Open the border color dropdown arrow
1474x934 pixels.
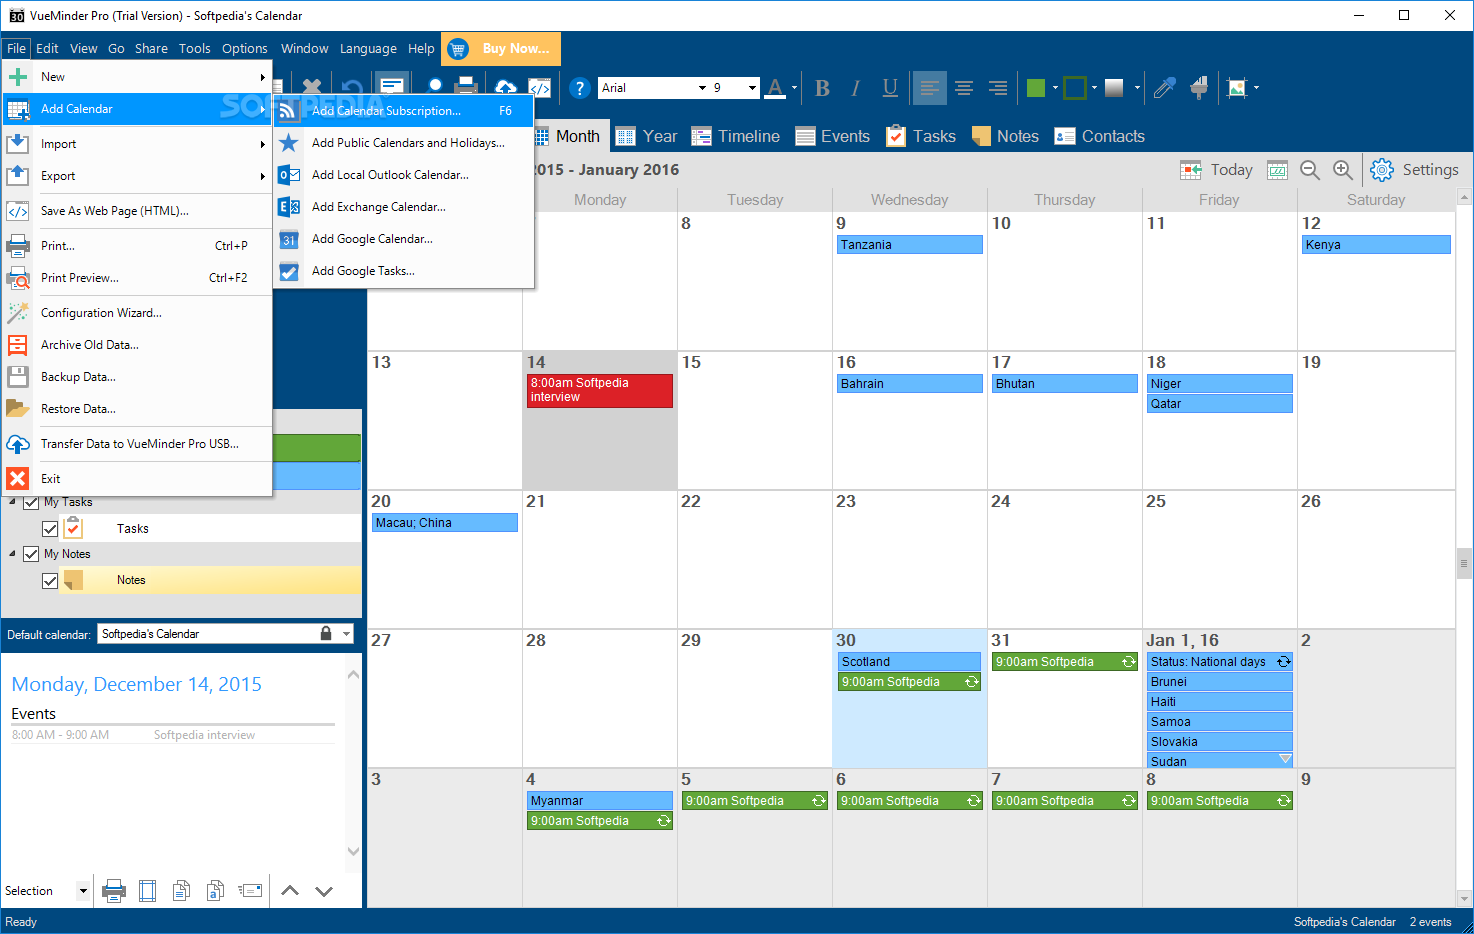point(1094,88)
